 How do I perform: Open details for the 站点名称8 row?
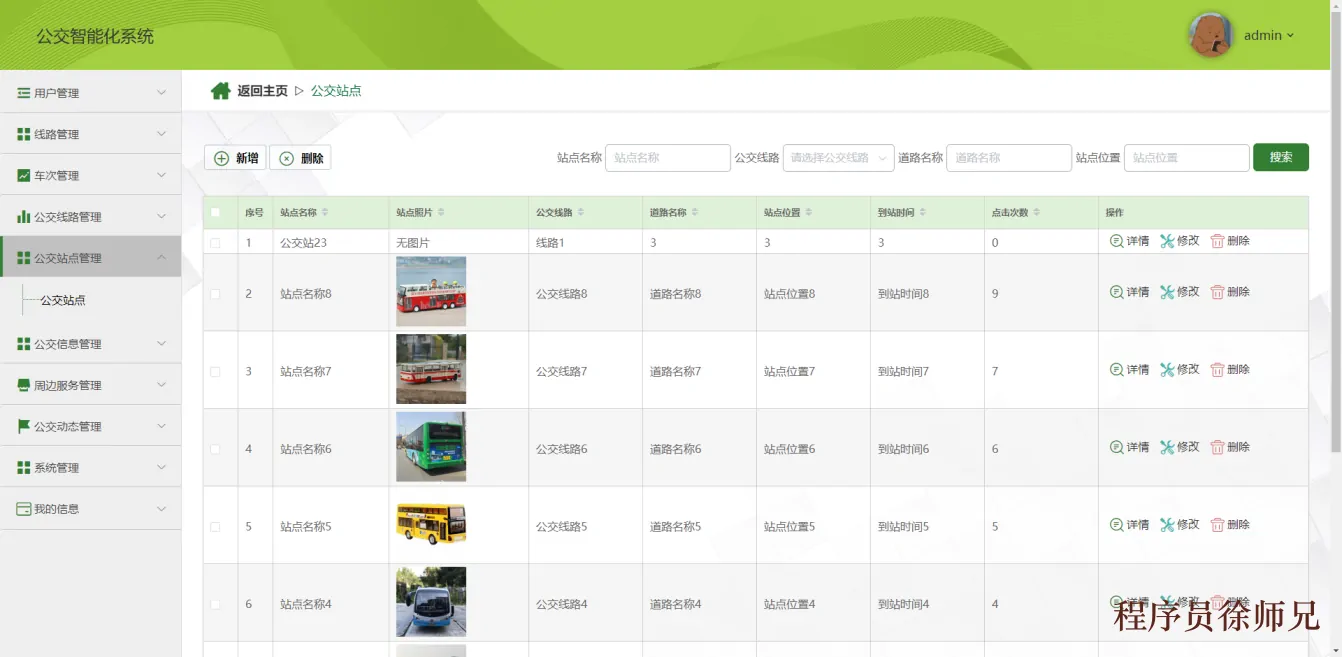(x=1130, y=292)
